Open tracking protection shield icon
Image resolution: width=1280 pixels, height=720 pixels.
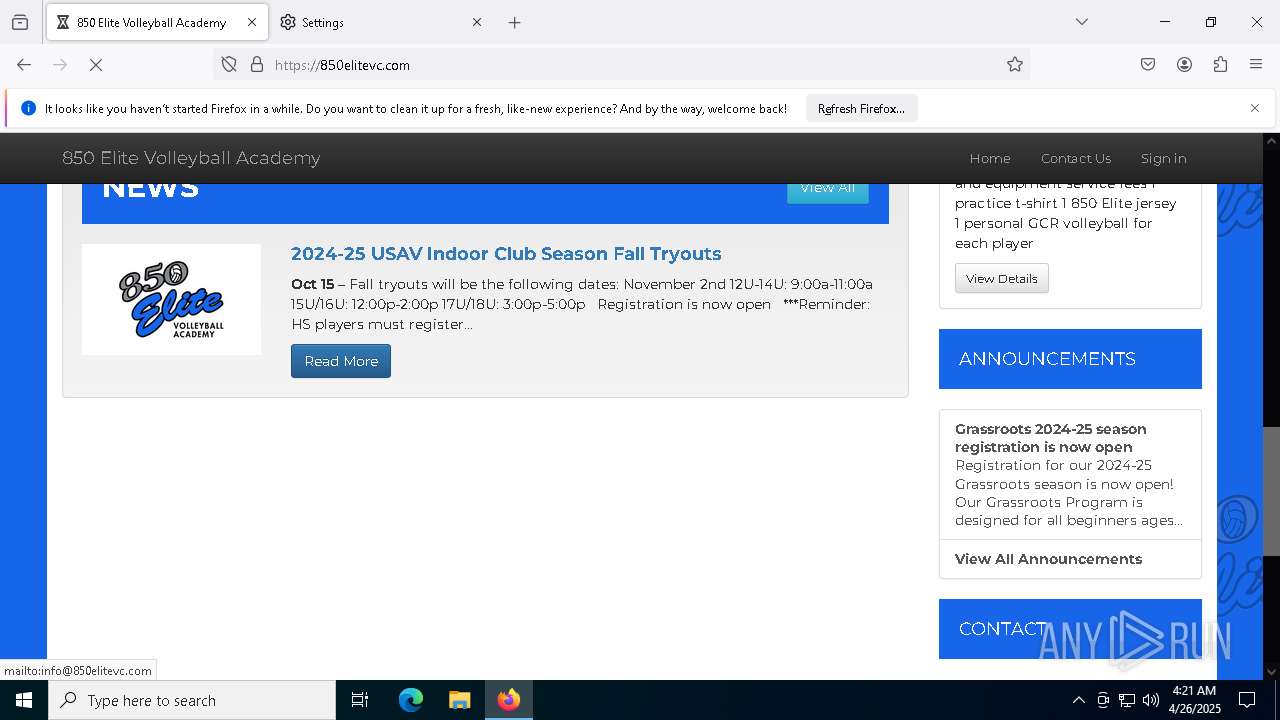pyautogui.click(x=229, y=65)
